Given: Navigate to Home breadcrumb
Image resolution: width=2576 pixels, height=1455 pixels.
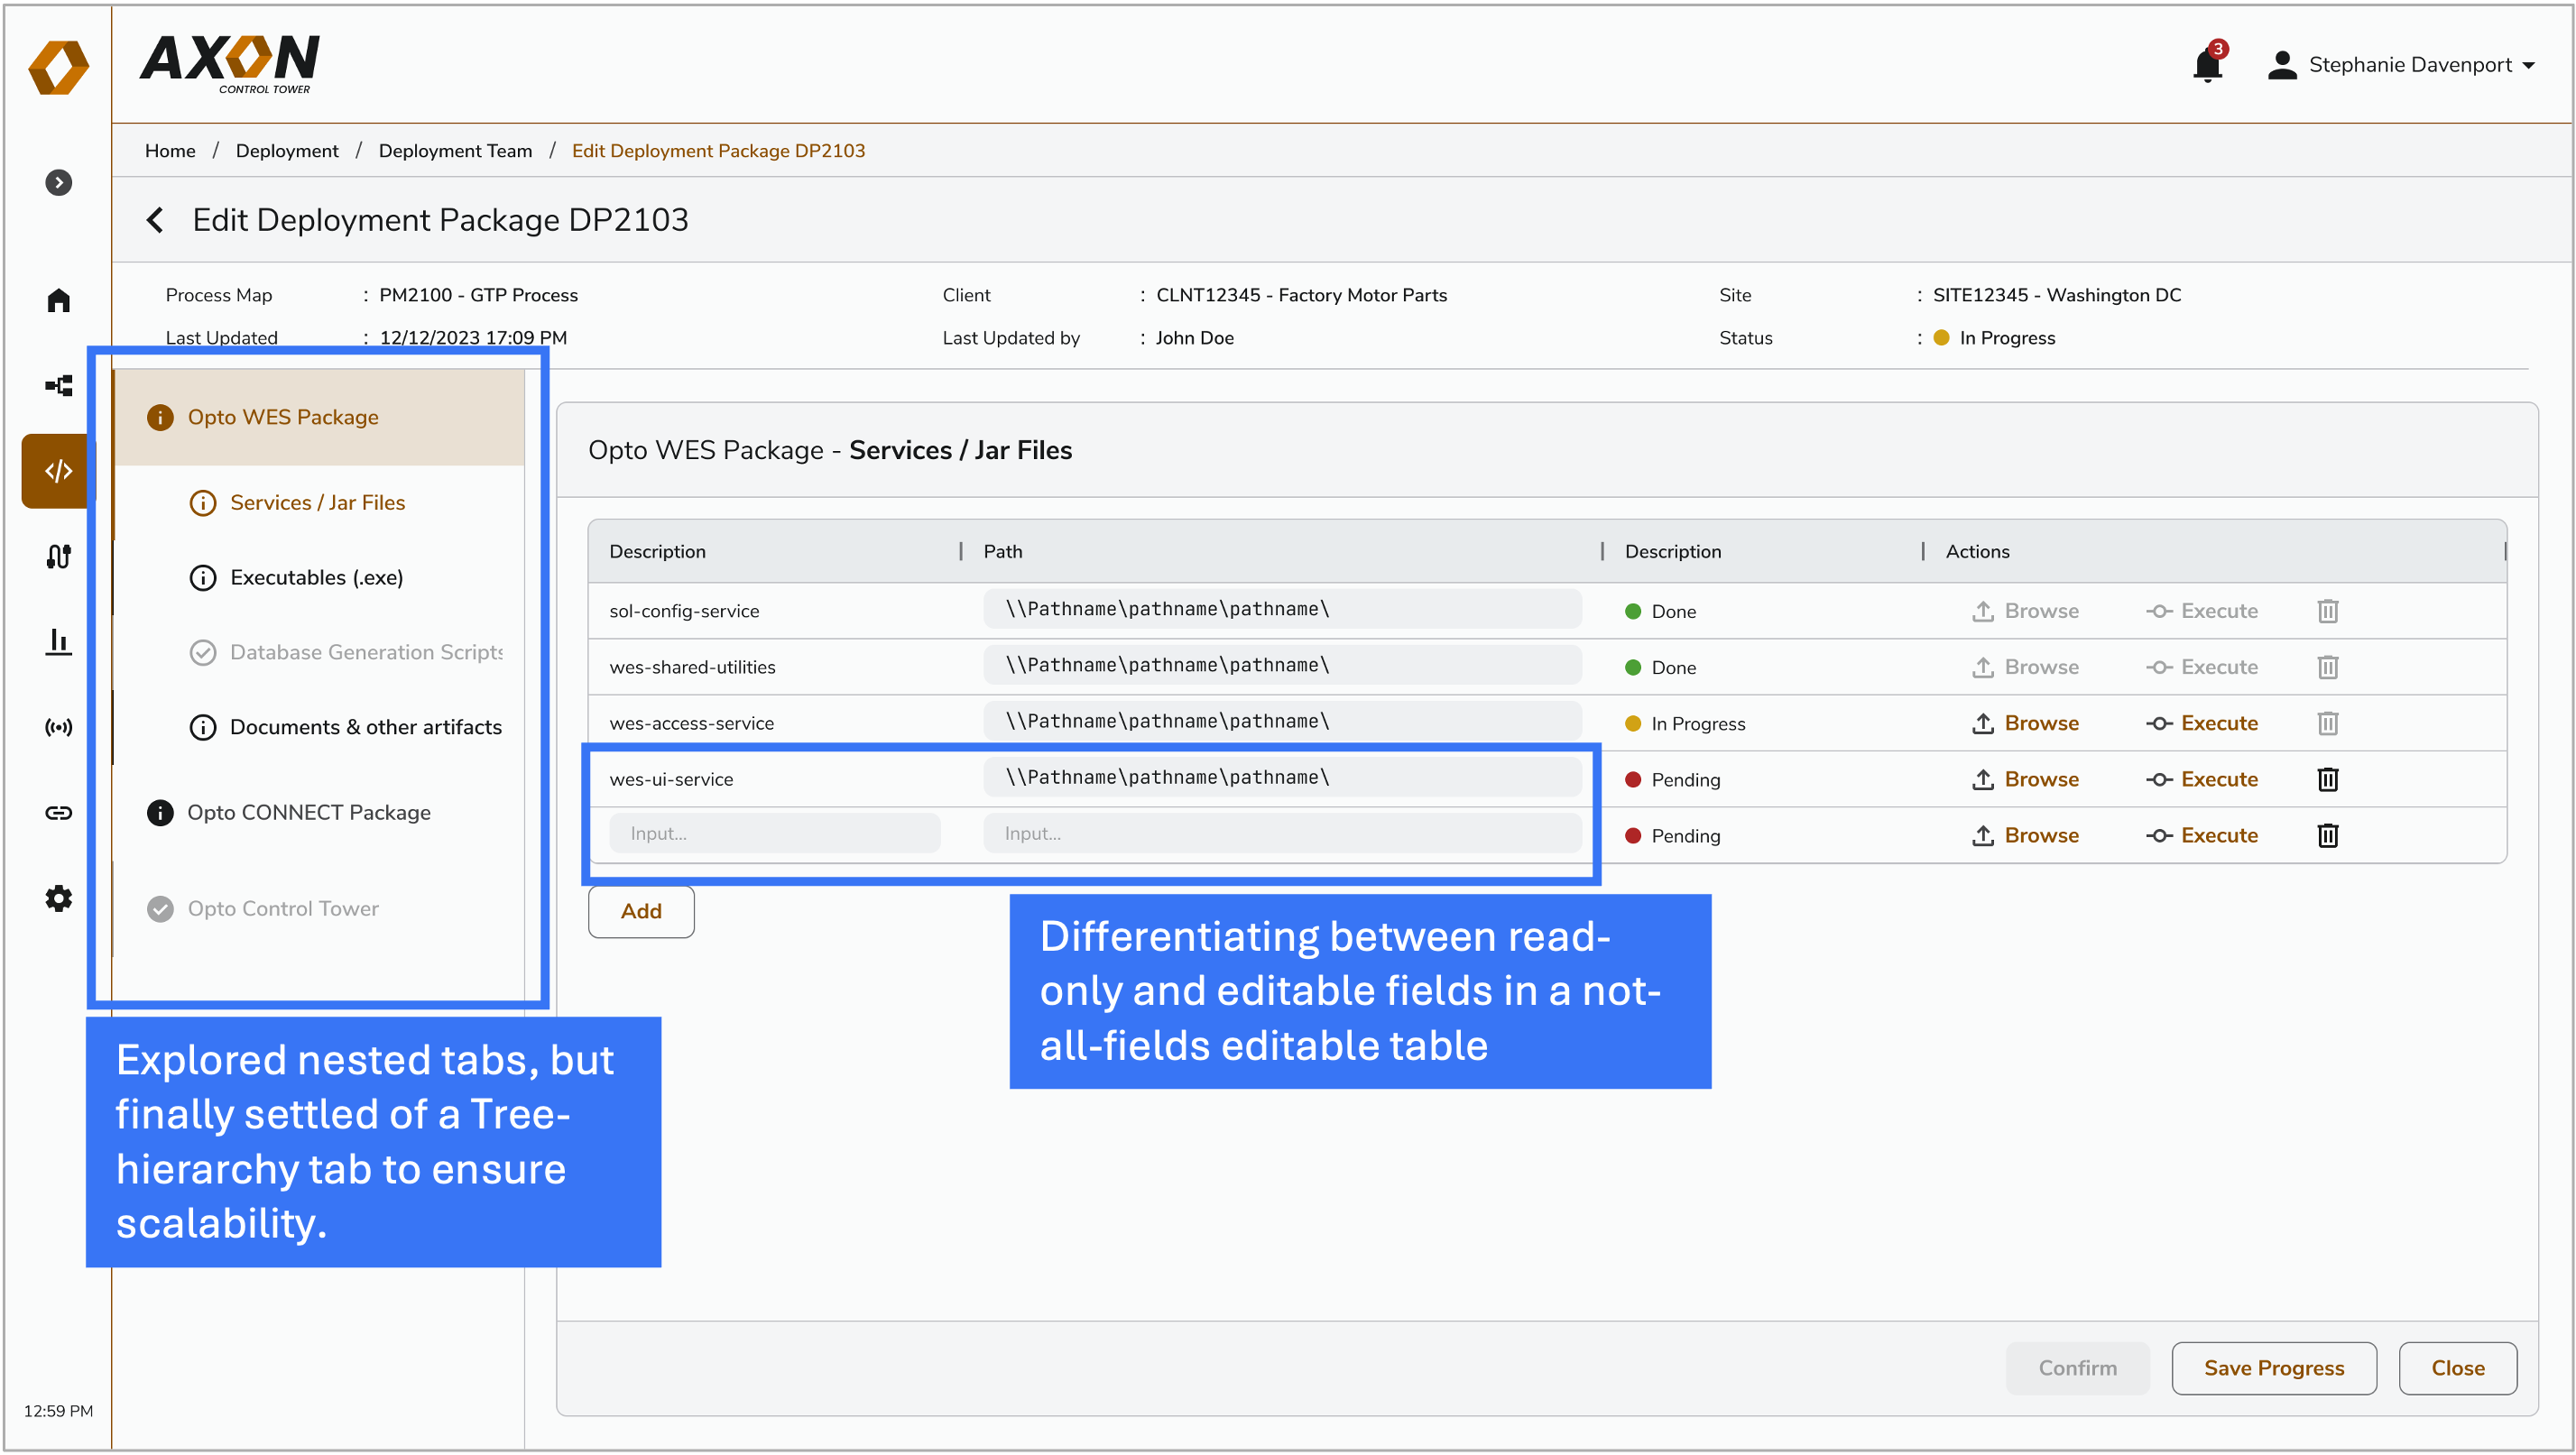Looking at the screenshot, I should pyautogui.click(x=170, y=151).
